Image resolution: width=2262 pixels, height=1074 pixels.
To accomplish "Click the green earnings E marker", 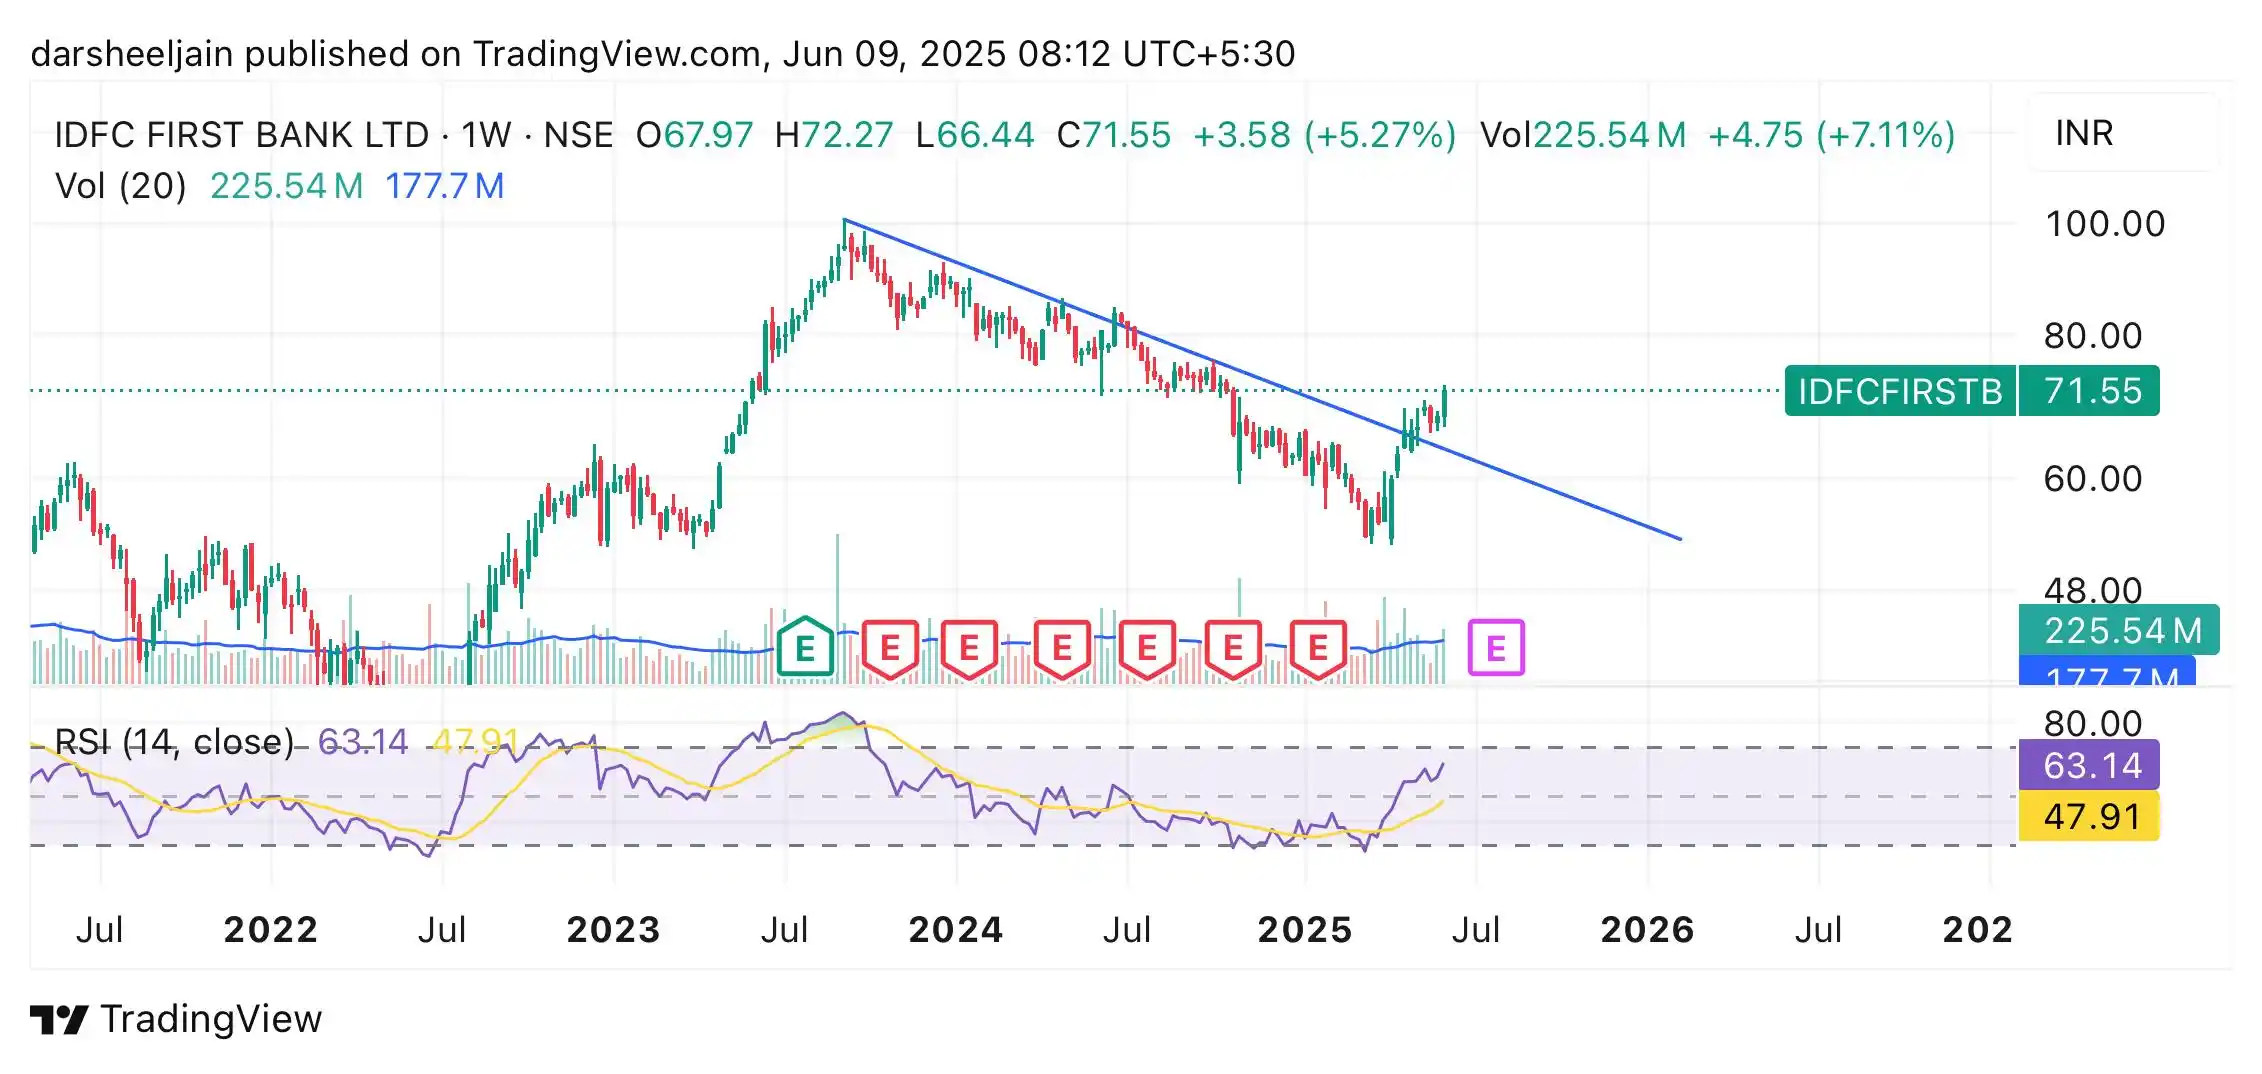I will [x=805, y=647].
